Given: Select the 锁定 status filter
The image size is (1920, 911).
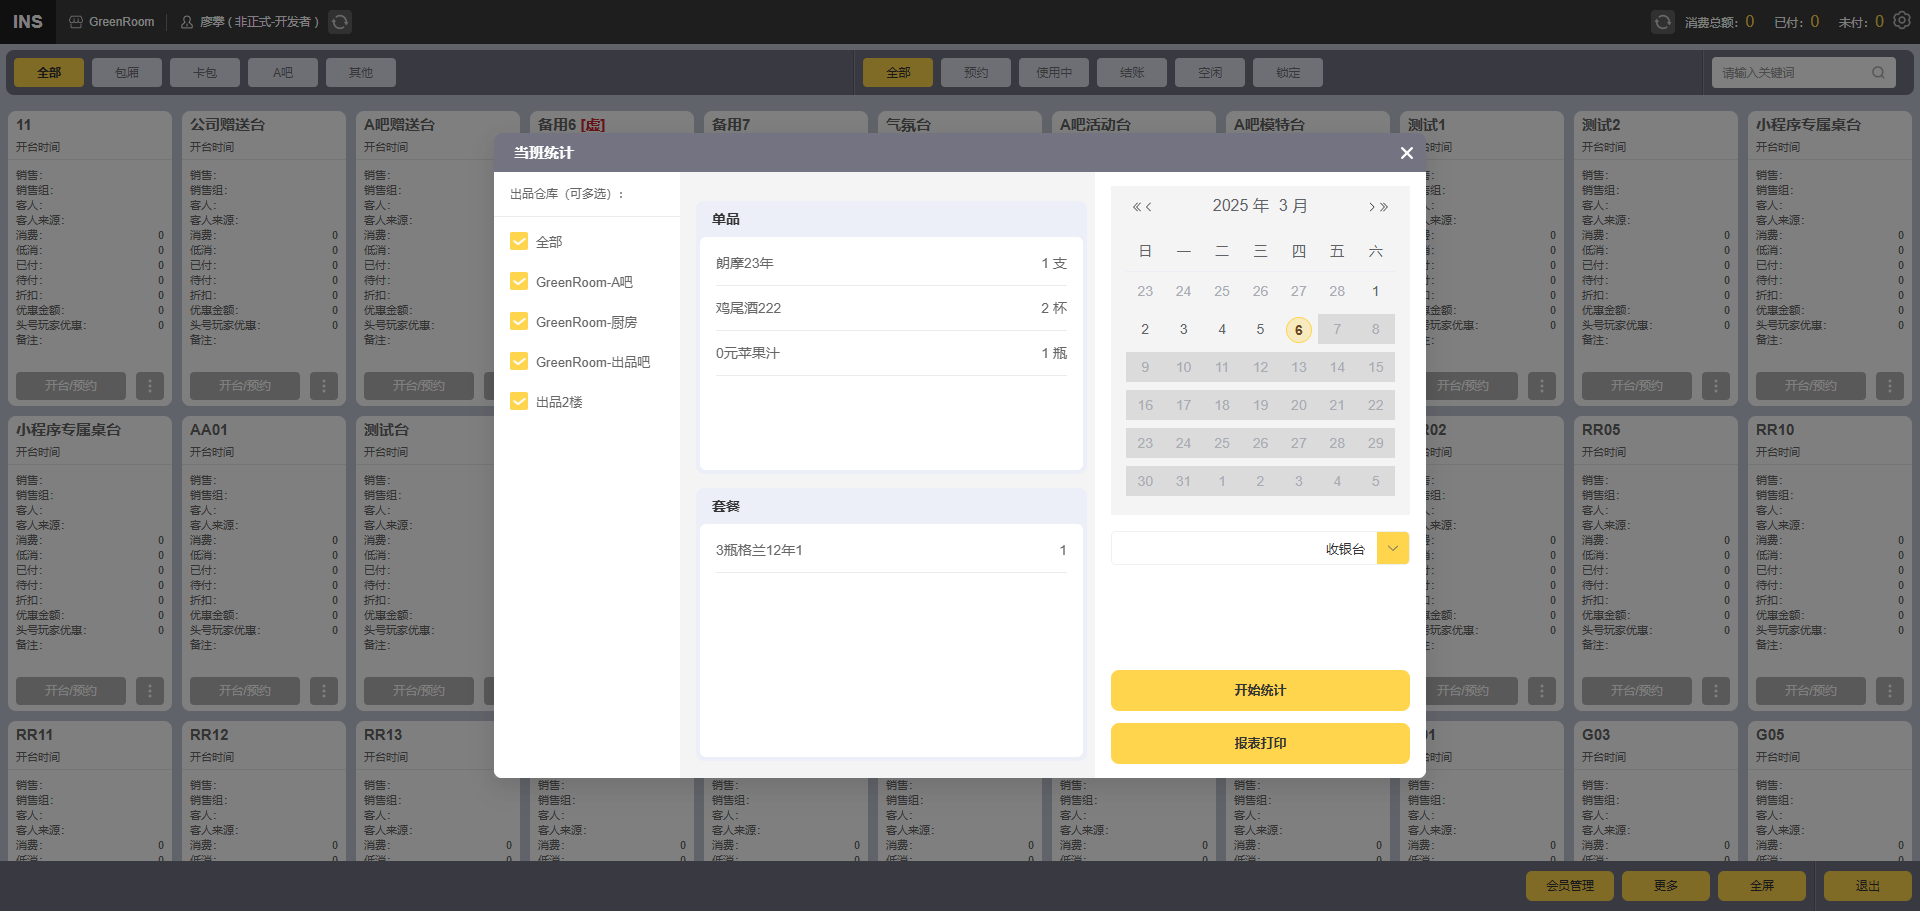Looking at the screenshot, I should [x=1288, y=72].
